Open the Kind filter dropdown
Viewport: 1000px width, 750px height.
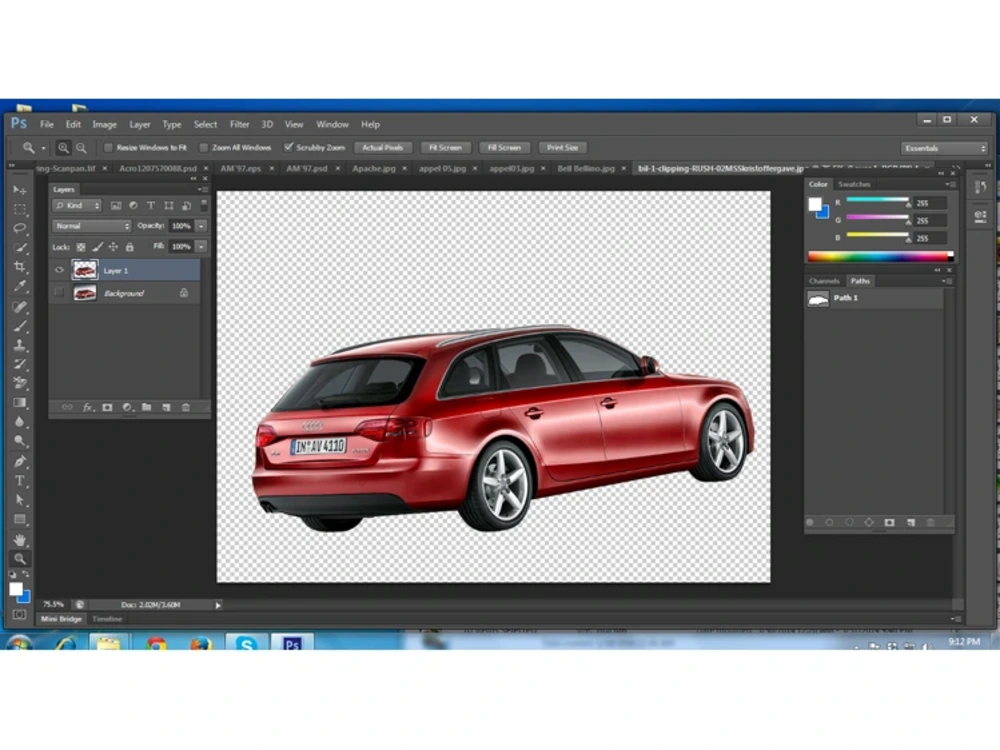77,205
